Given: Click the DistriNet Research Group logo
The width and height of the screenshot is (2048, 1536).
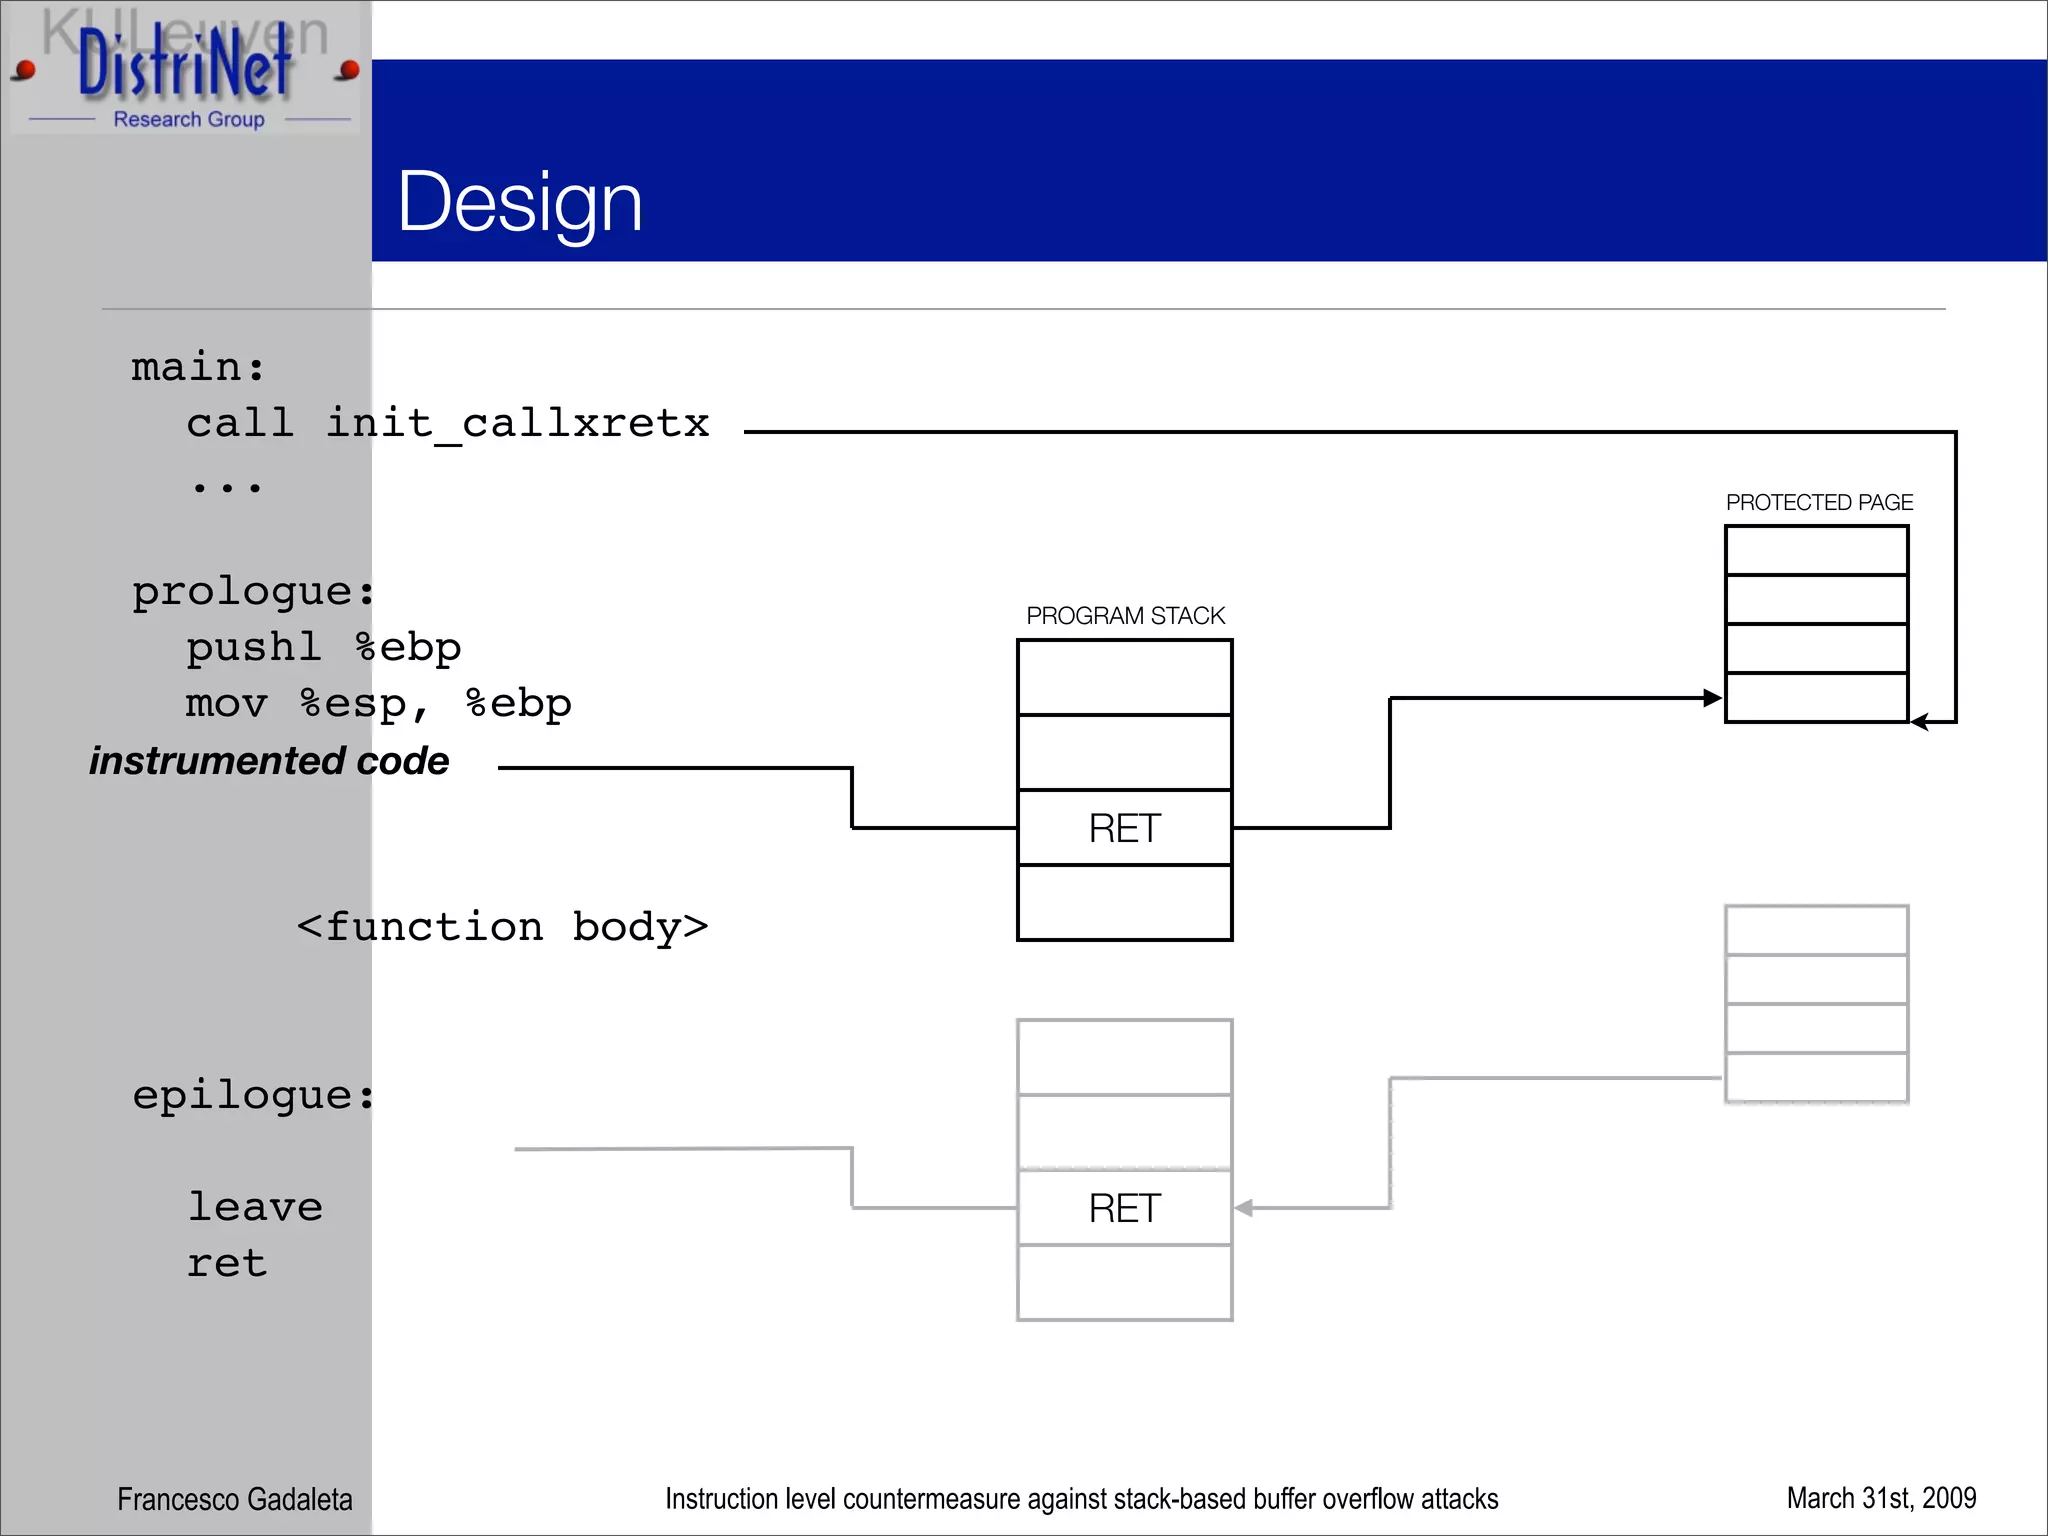Looking at the screenshot, I should (186, 70).
